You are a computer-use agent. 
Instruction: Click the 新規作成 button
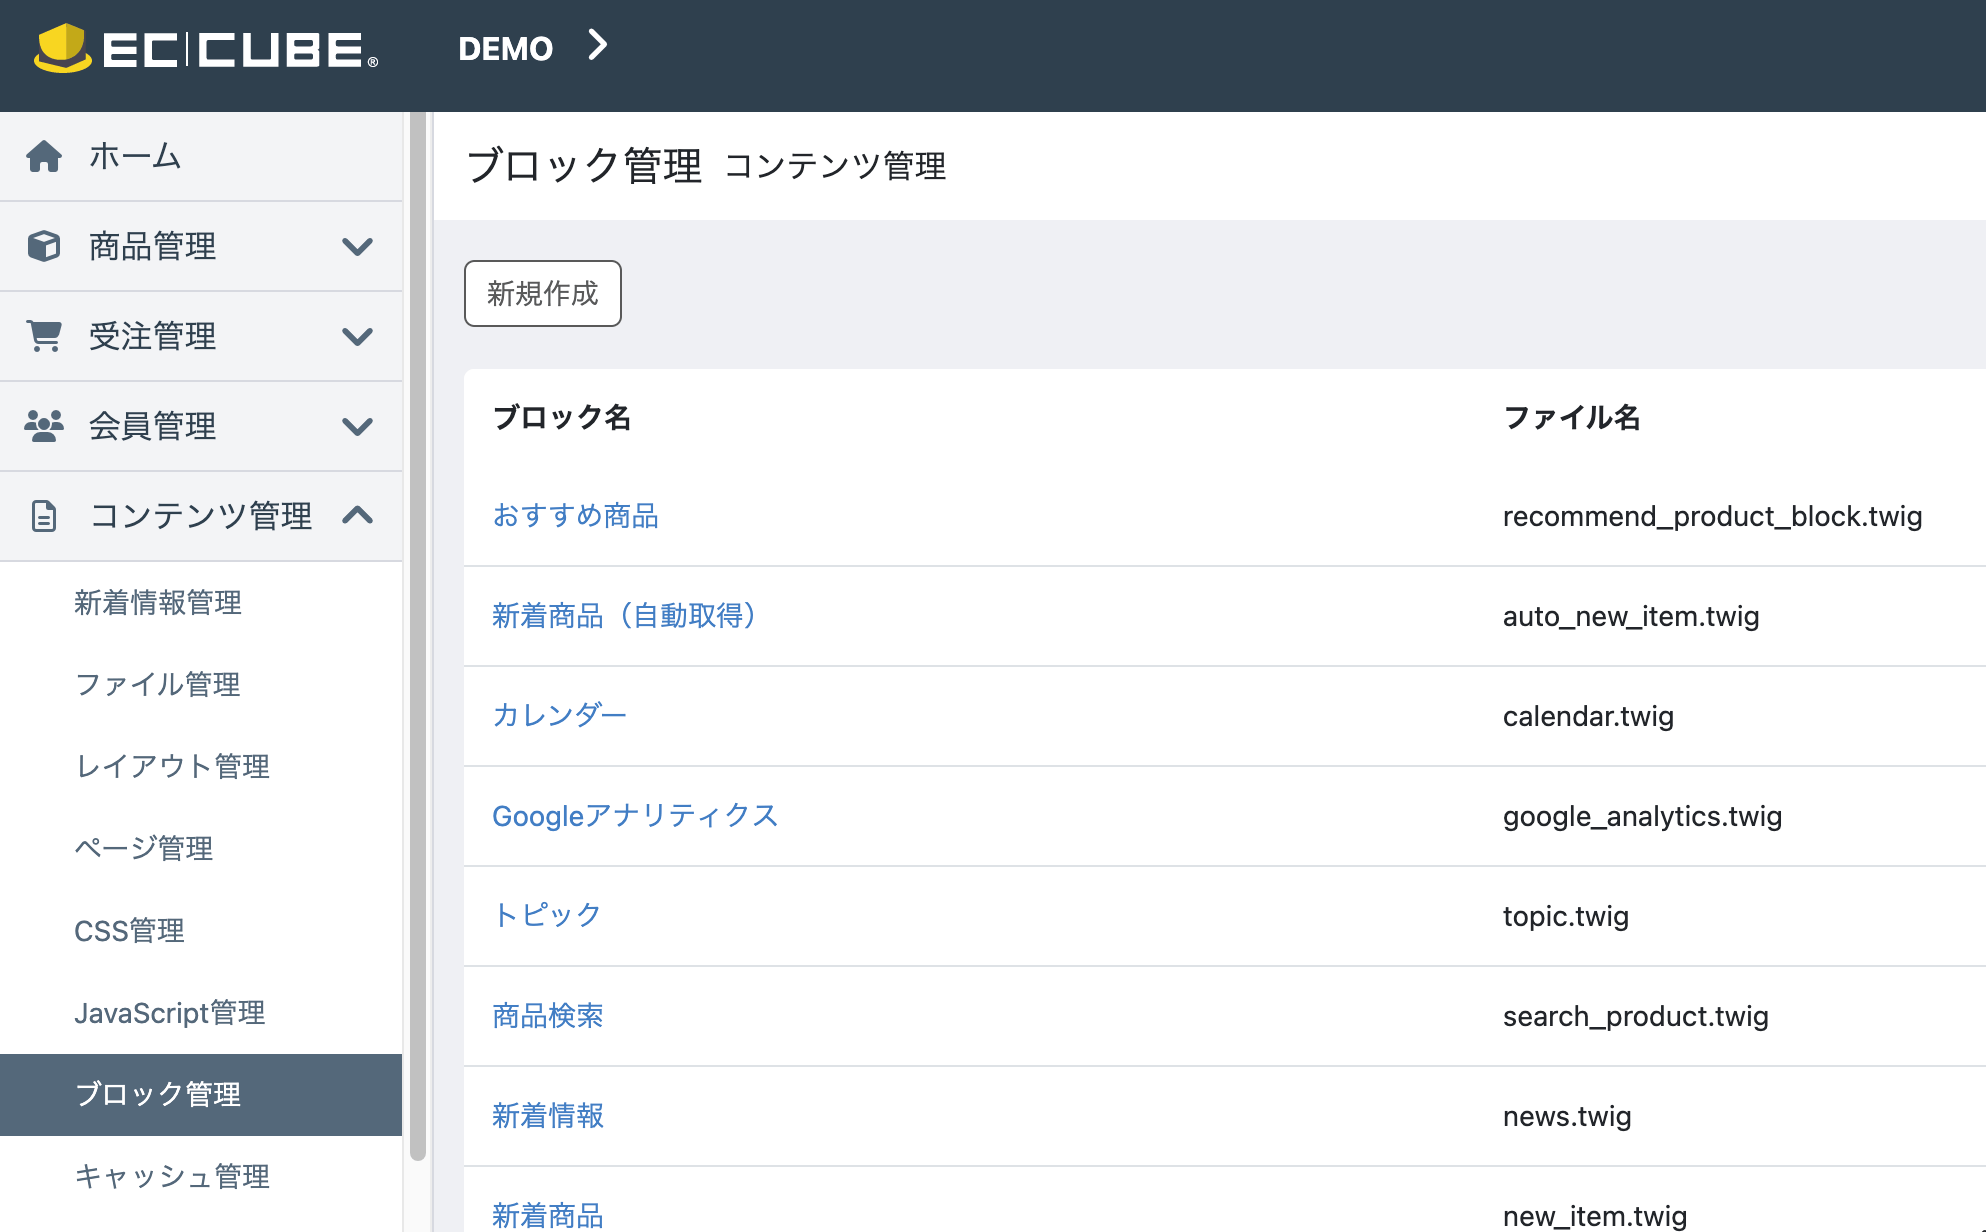[543, 294]
